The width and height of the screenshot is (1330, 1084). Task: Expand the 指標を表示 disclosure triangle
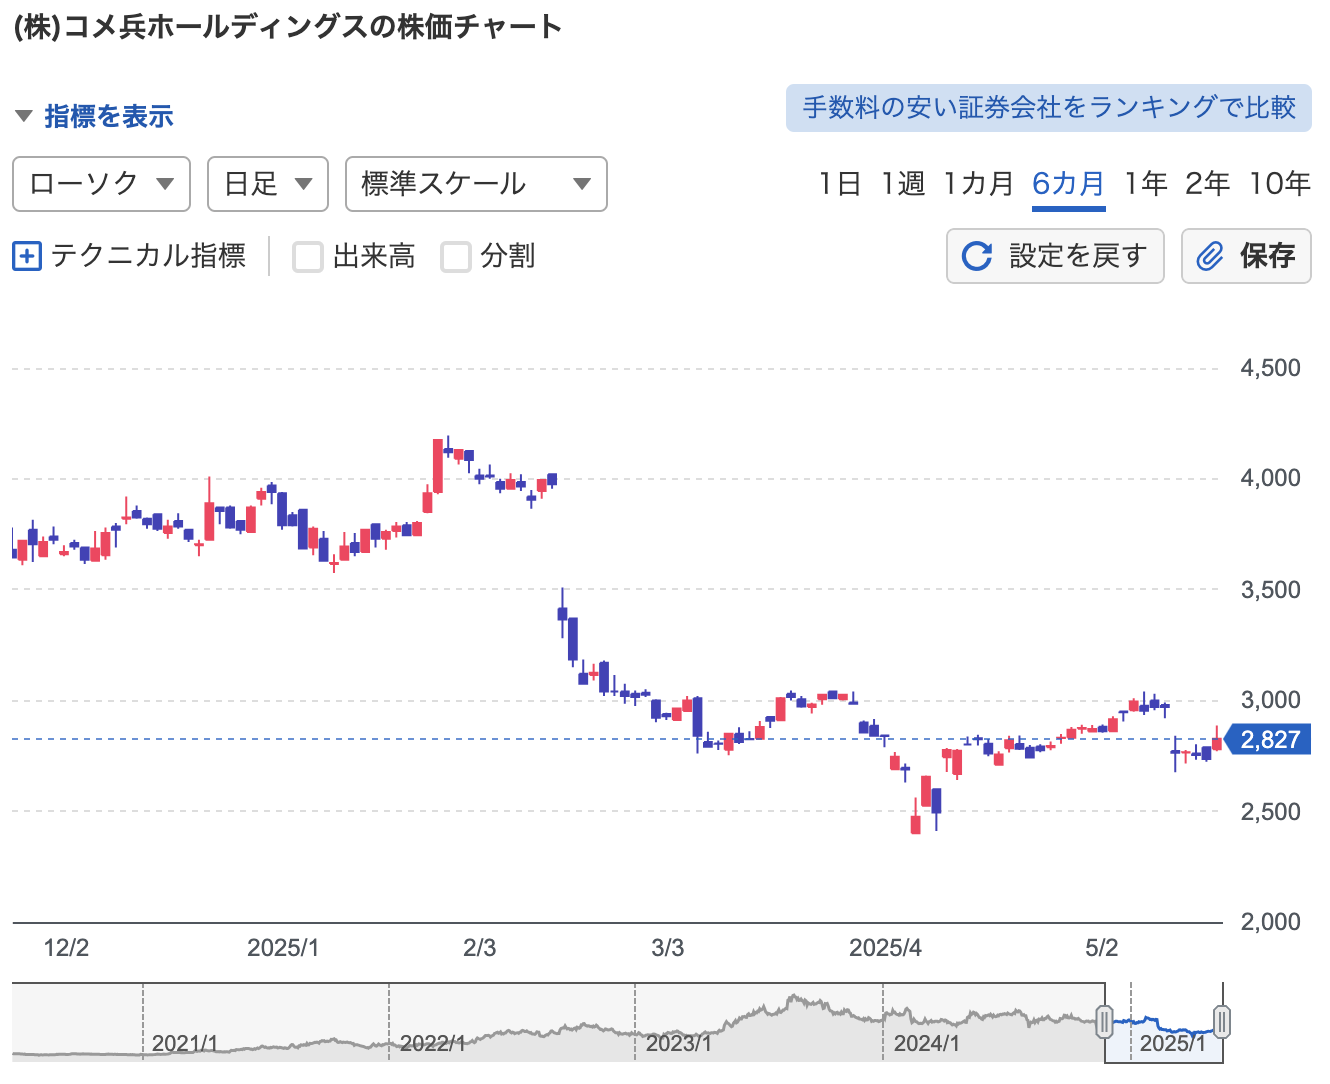24,116
